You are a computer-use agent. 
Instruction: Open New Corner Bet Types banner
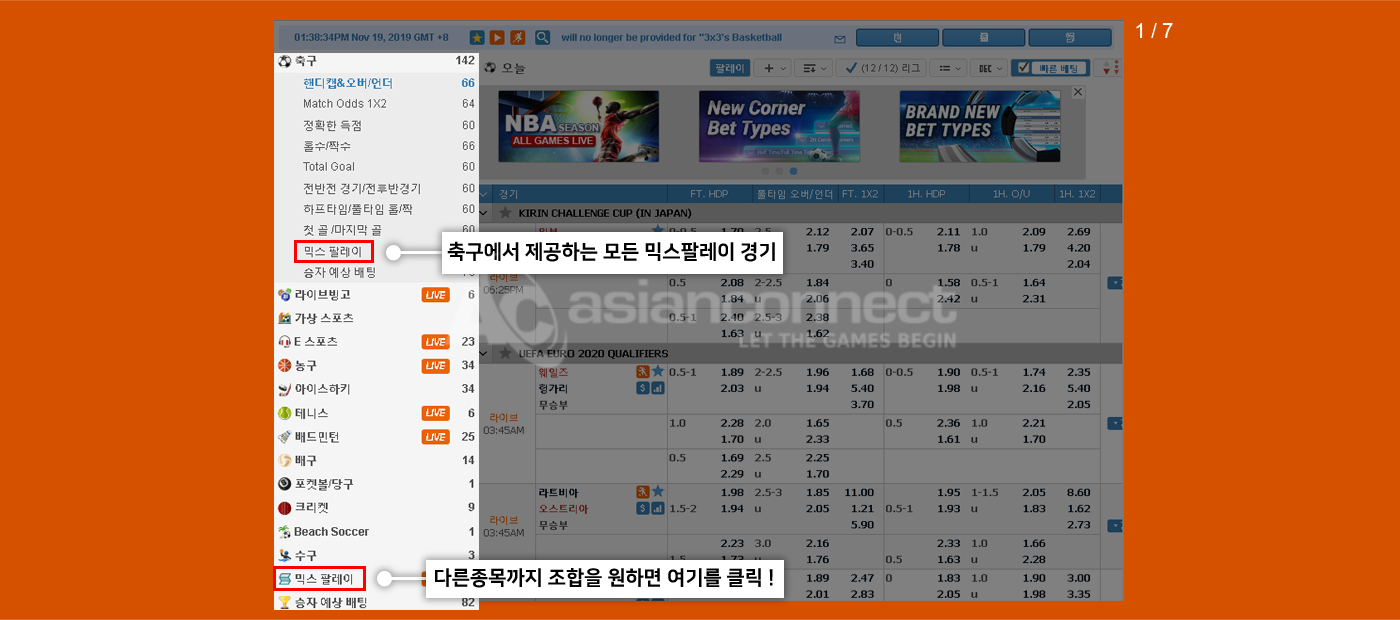pyautogui.click(x=779, y=126)
